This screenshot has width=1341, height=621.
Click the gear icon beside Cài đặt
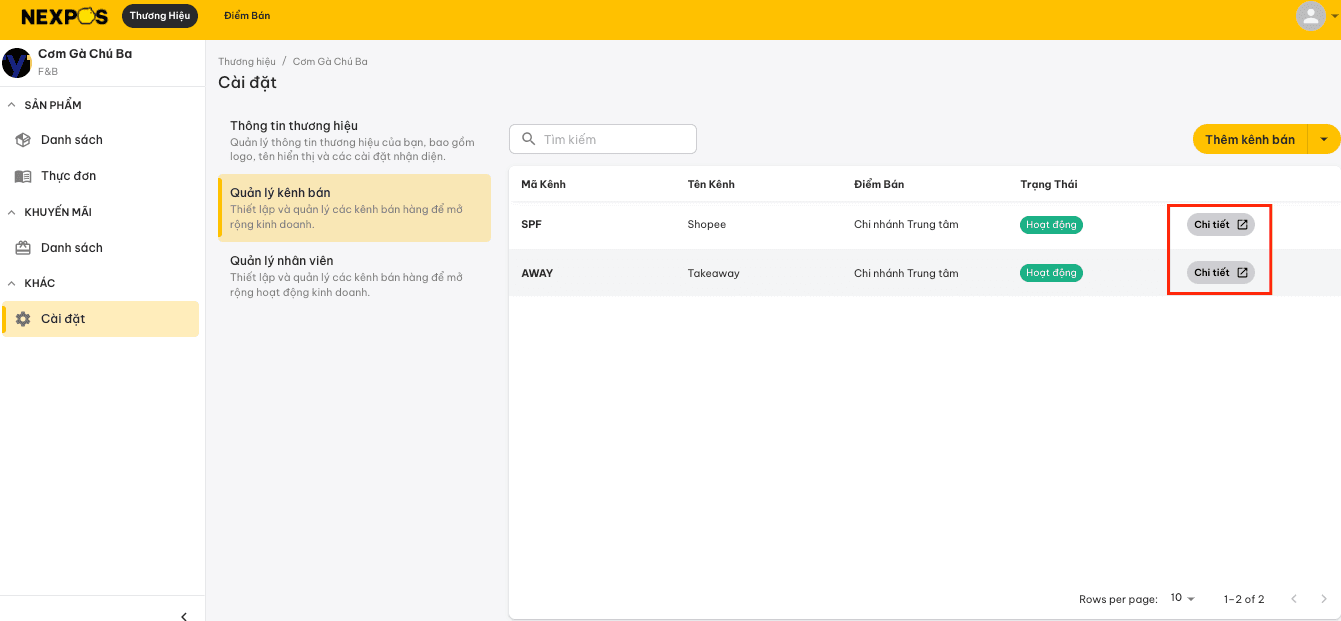(23, 319)
